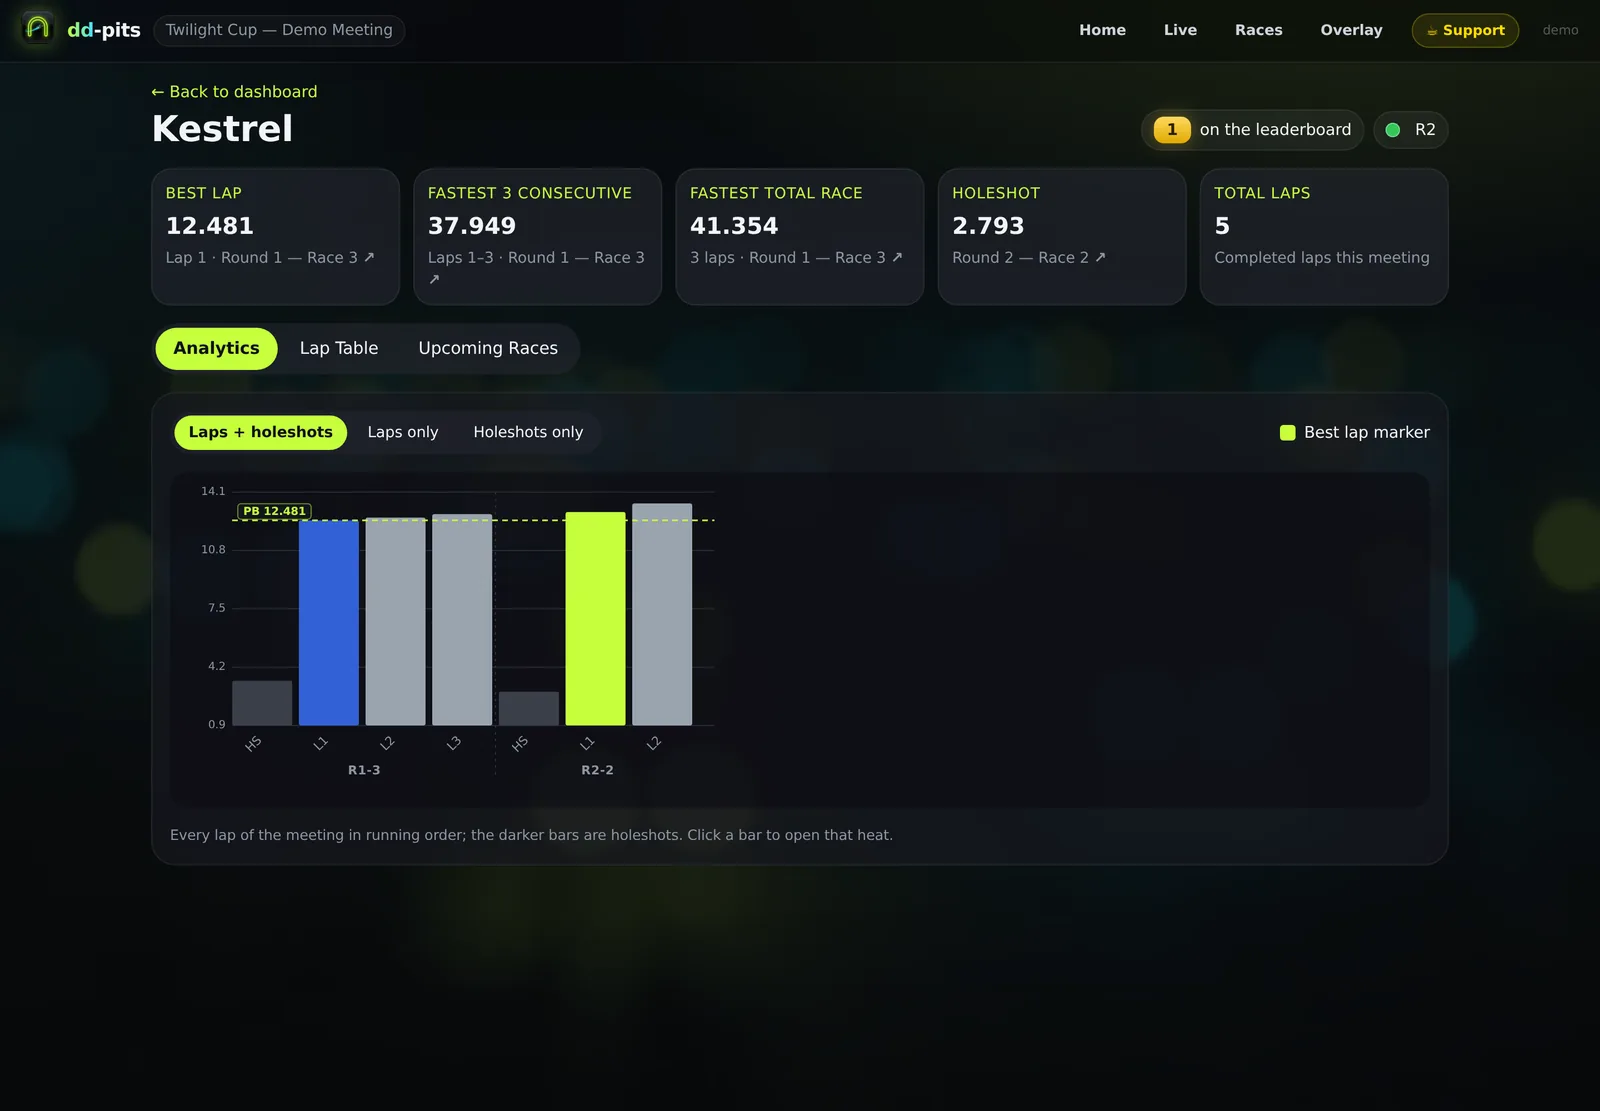Click the R2-2 holeshot bar
The image size is (1600, 1111).
tap(529, 709)
